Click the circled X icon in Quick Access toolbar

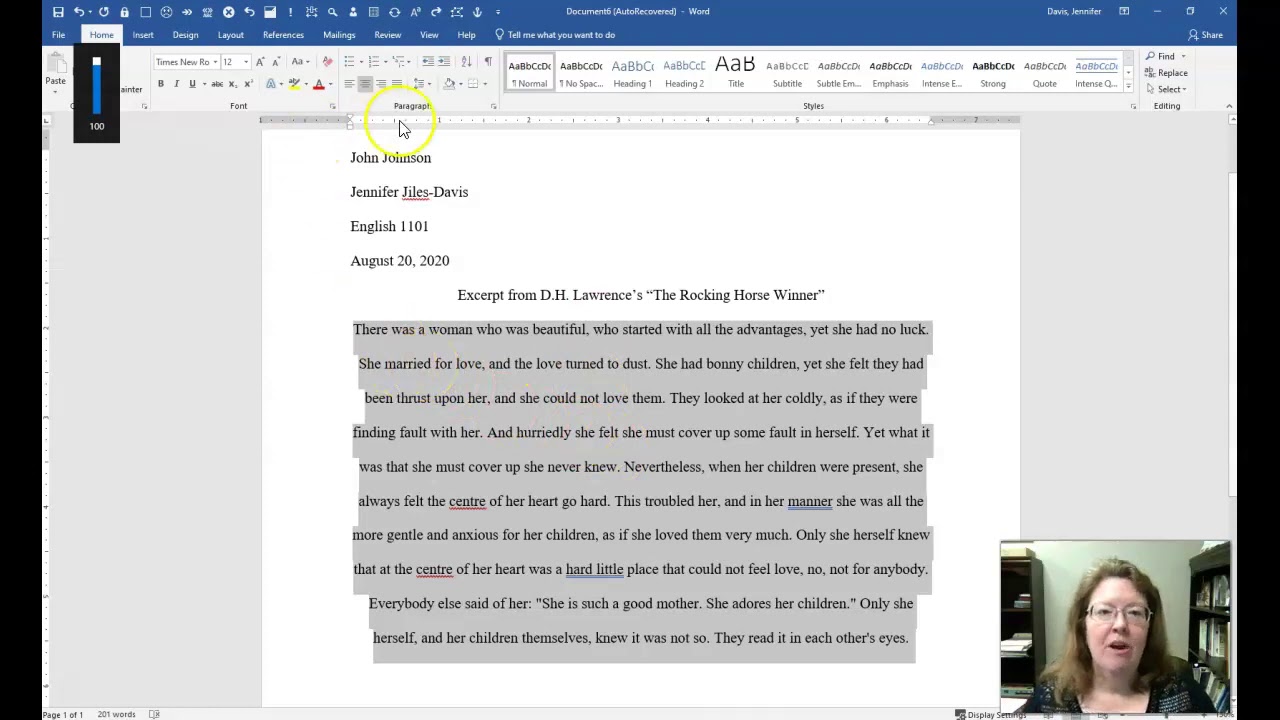pyautogui.click(x=228, y=12)
